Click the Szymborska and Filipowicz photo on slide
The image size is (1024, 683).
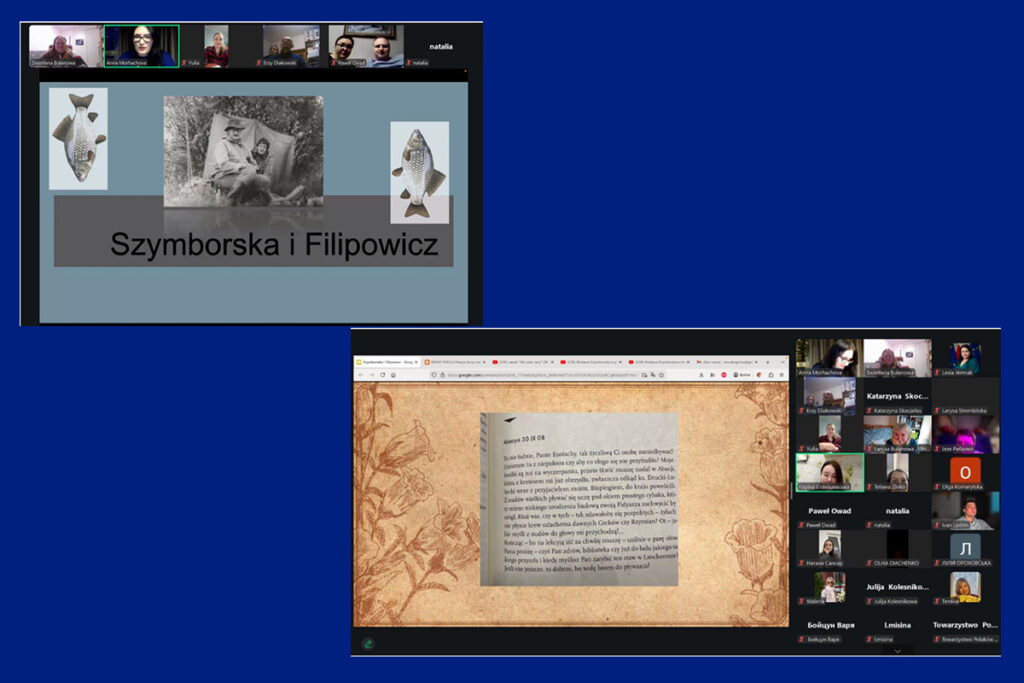coord(243,150)
